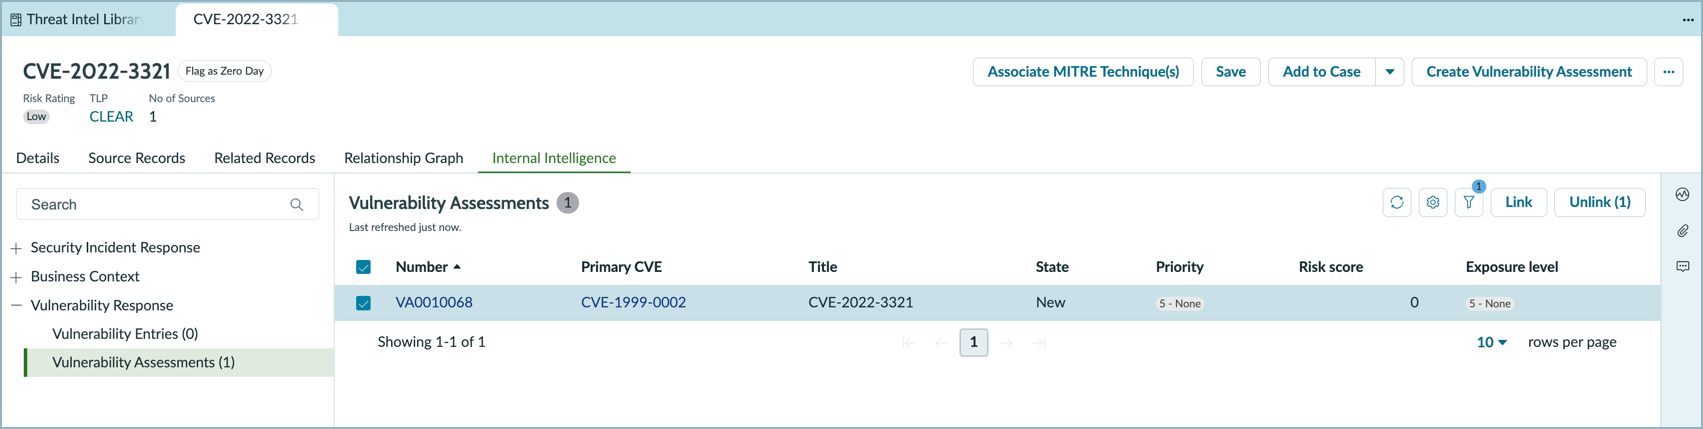Expand the Security Incident Response node
This screenshot has height=429, width=1703.
point(16,248)
